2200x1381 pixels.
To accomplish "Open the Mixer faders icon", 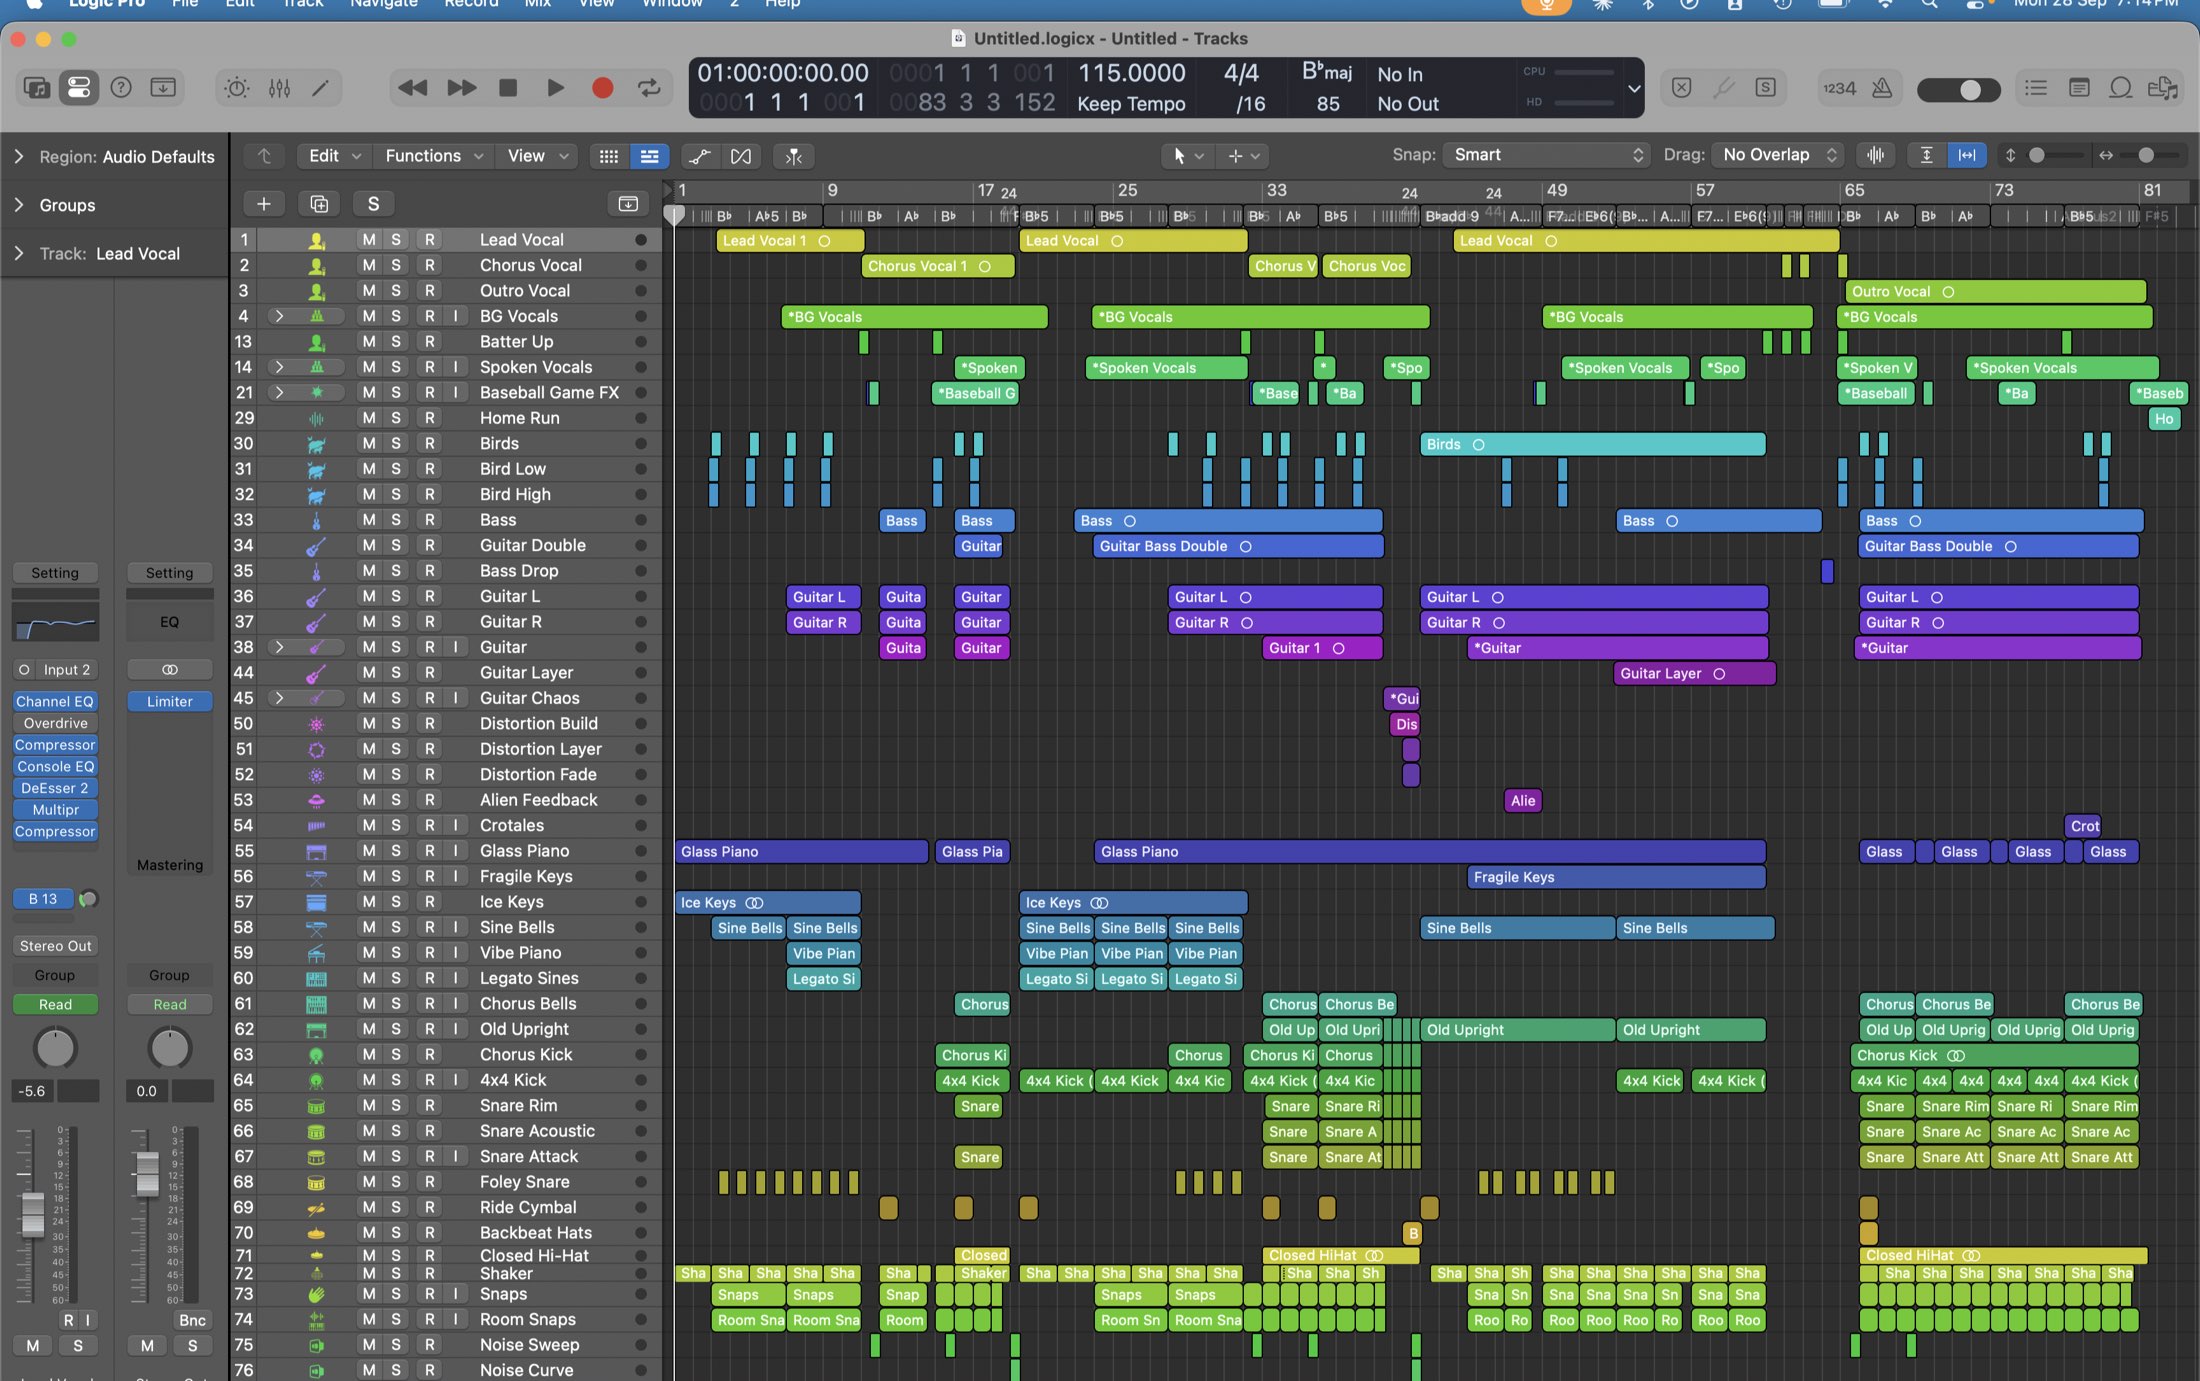I will click(x=279, y=88).
